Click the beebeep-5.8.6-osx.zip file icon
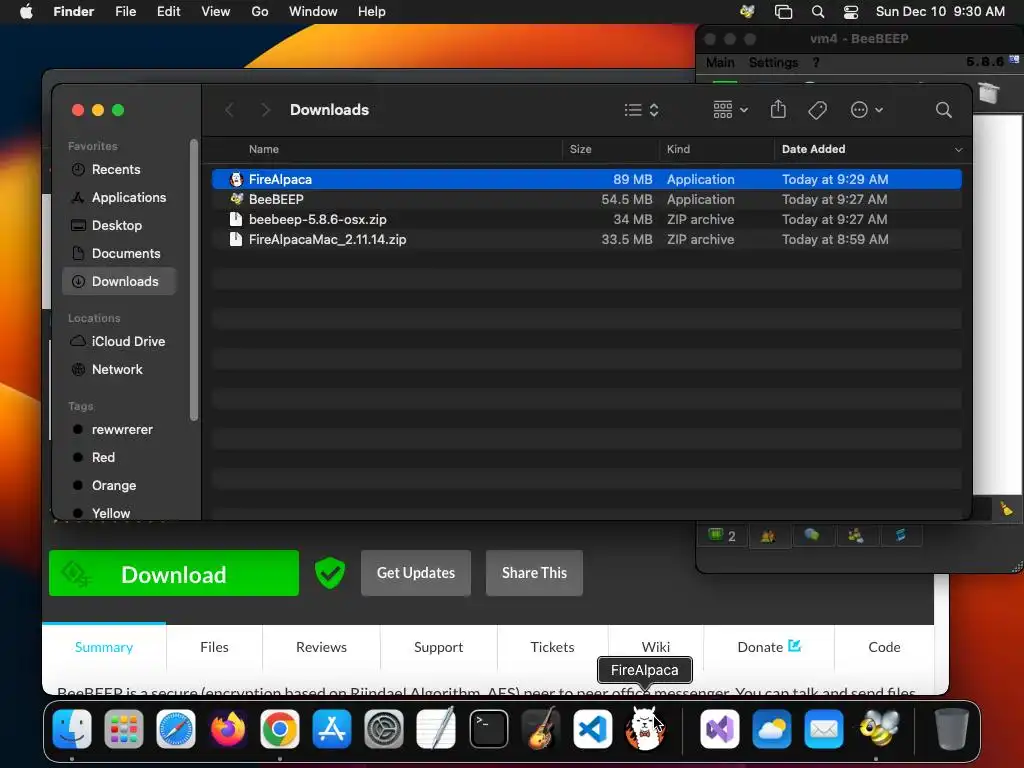 click(236, 219)
